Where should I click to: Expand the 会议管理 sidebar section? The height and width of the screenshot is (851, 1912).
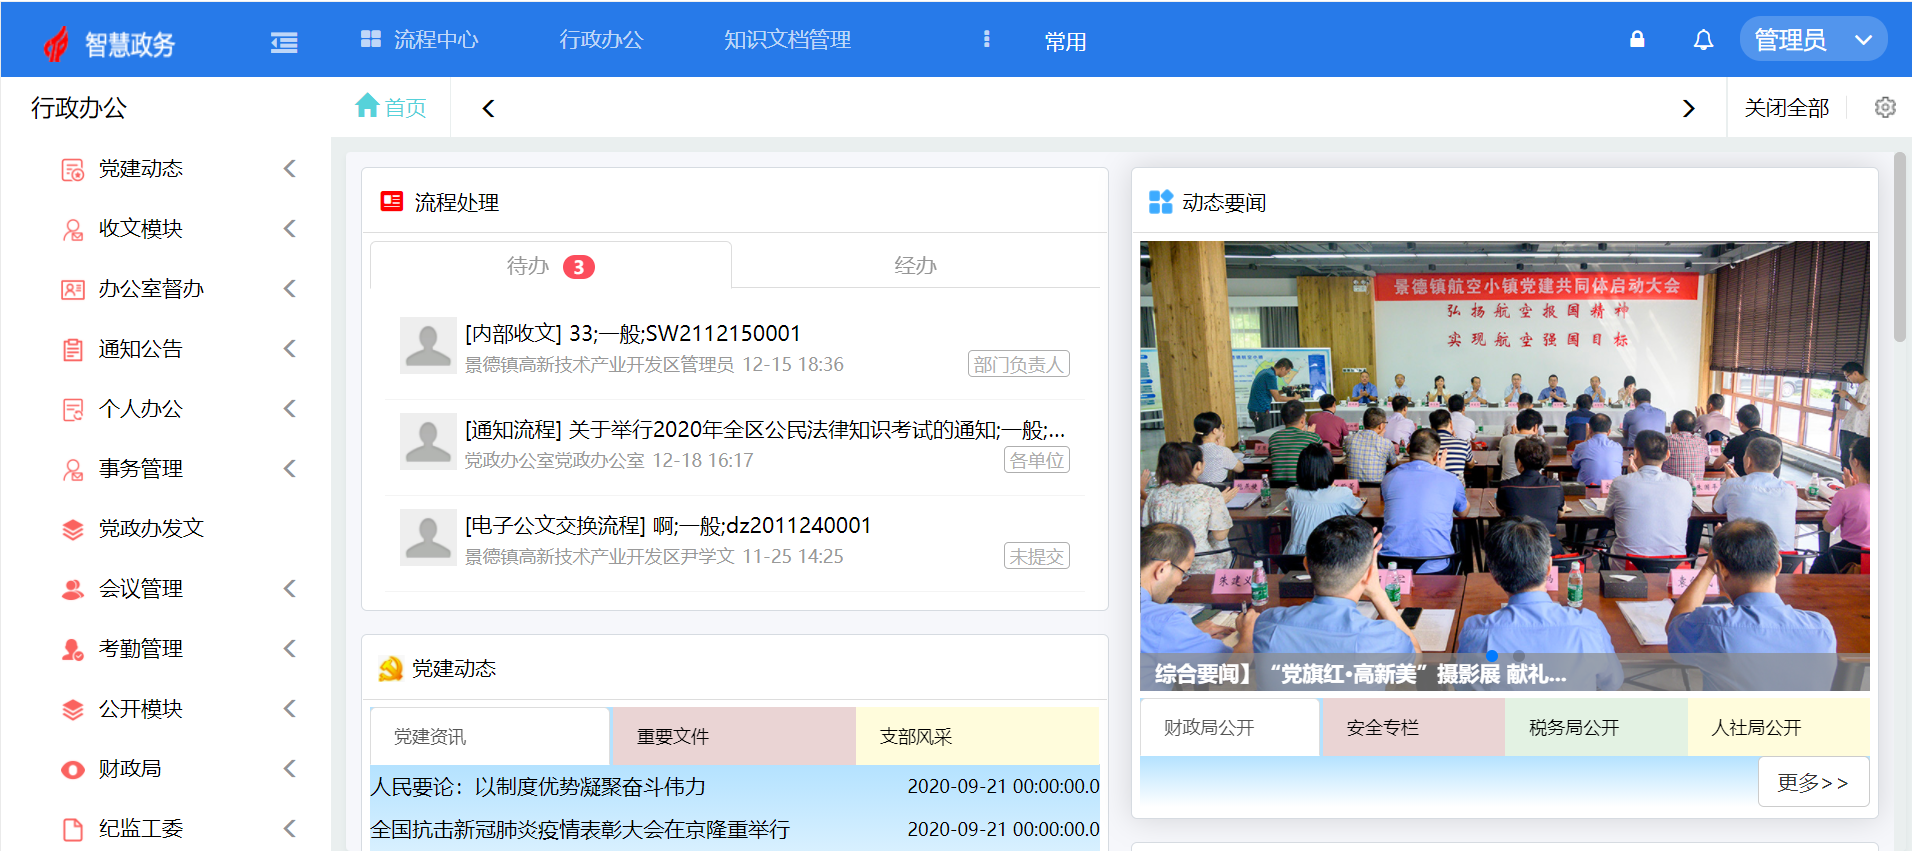pyautogui.click(x=140, y=589)
